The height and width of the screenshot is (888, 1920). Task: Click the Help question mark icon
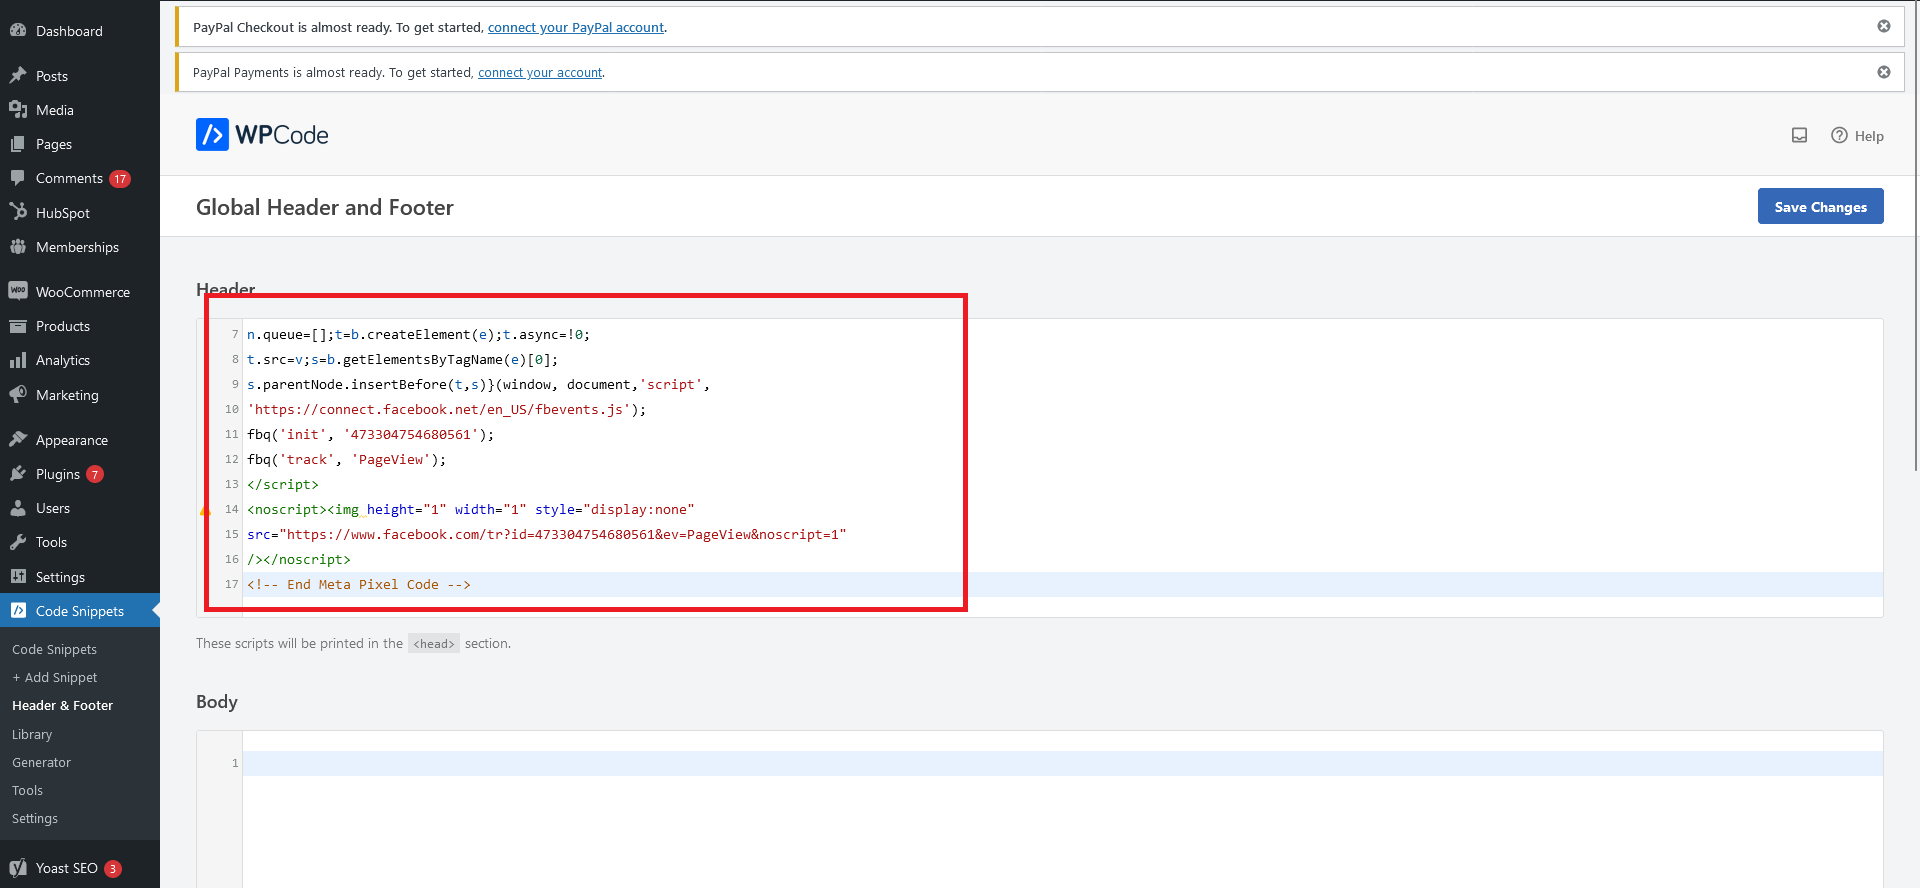(x=1839, y=136)
